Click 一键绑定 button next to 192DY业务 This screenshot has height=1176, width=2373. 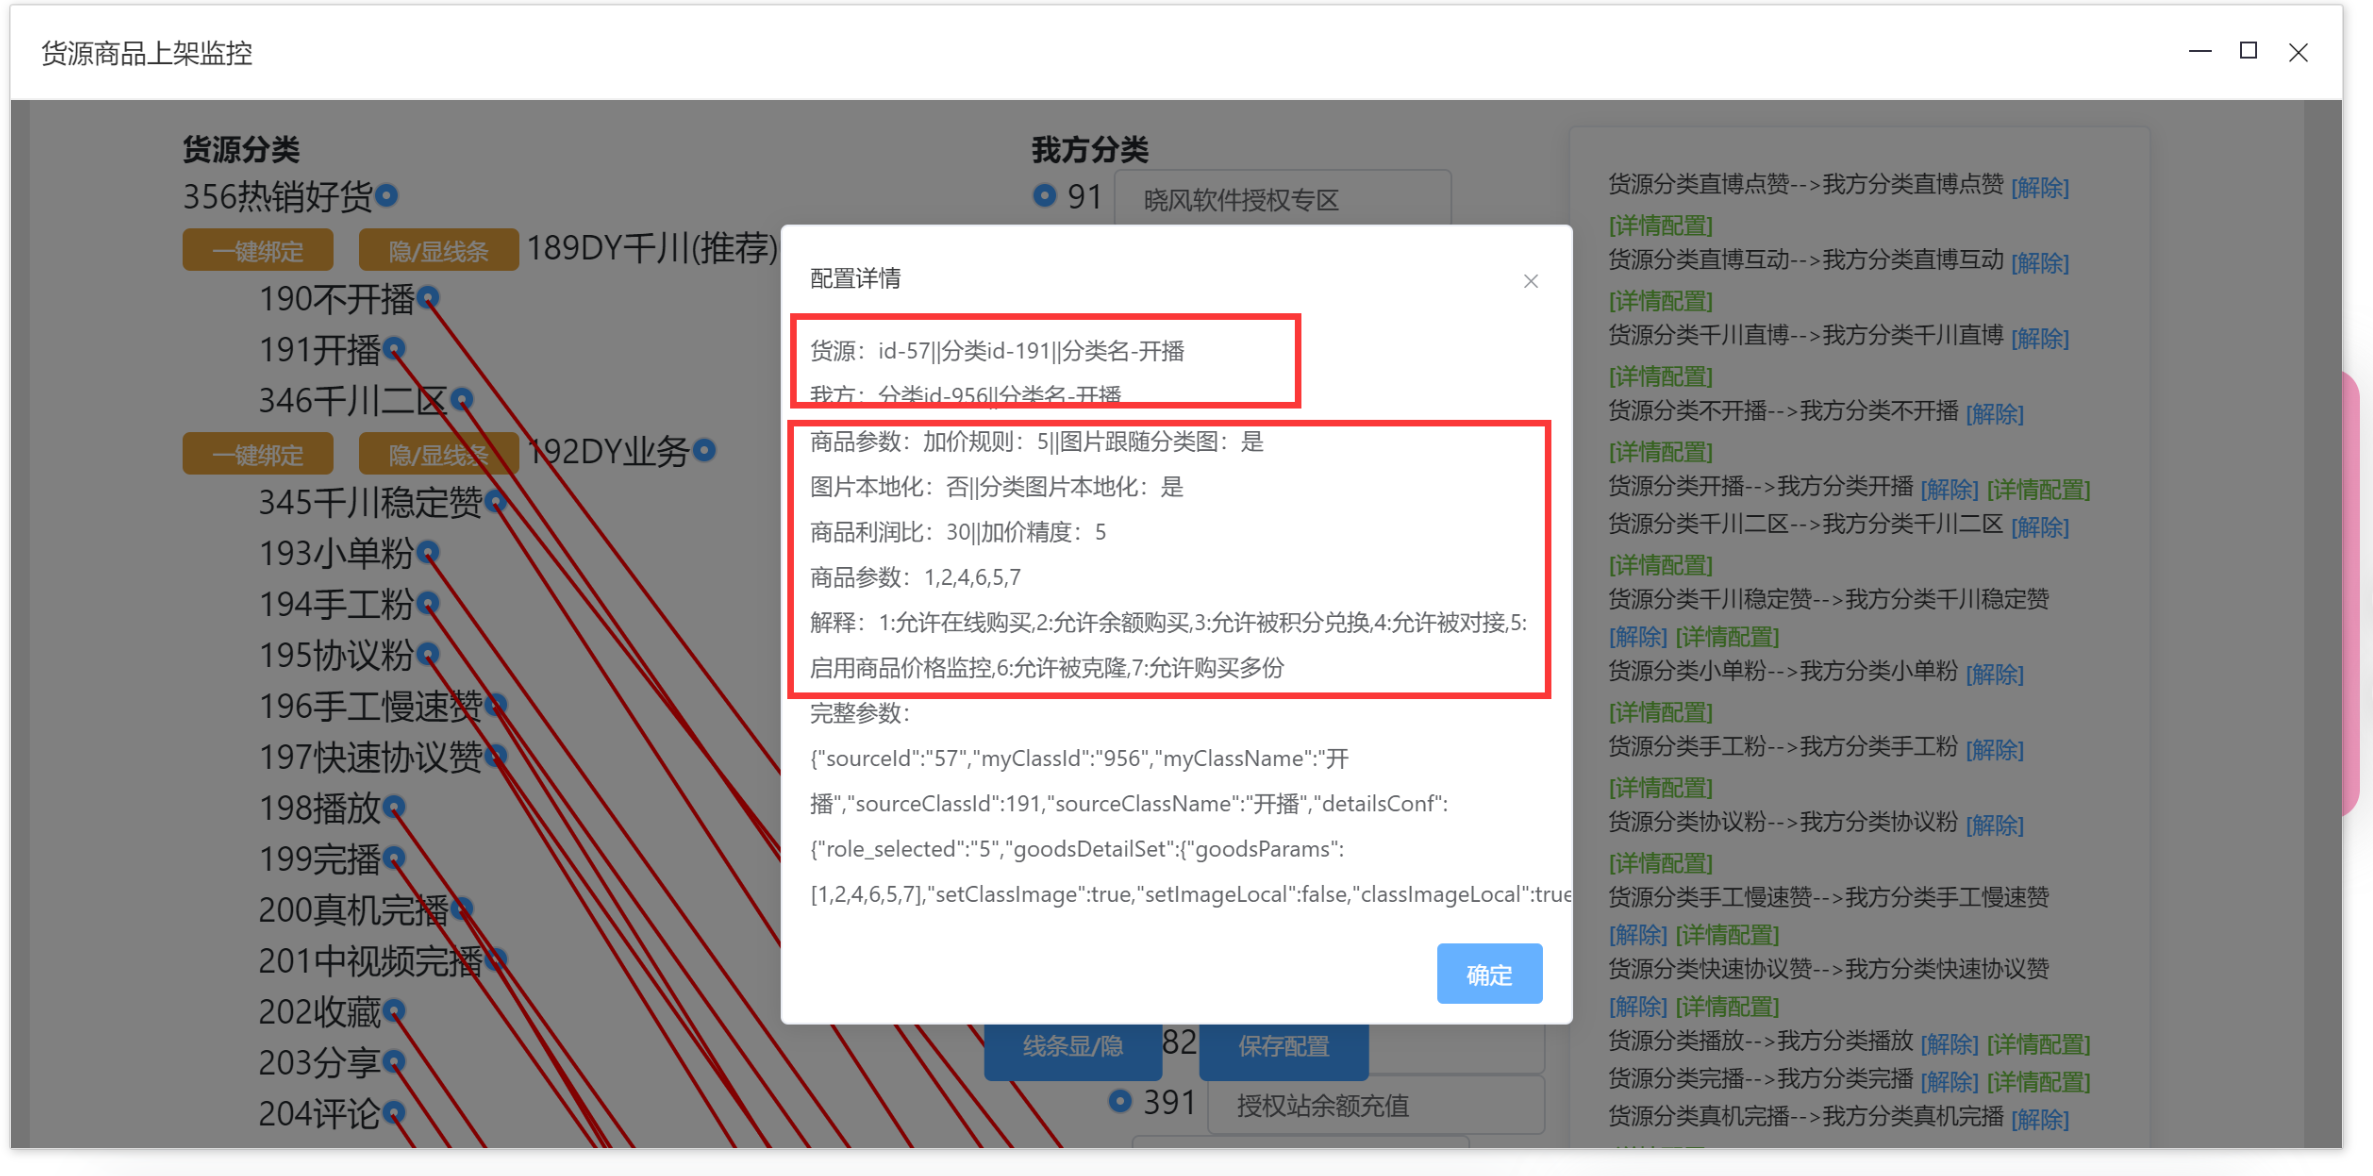click(258, 453)
